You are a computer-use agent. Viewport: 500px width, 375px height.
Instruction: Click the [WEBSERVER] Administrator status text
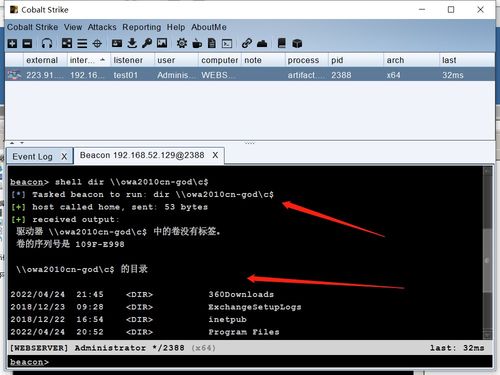(78, 348)
